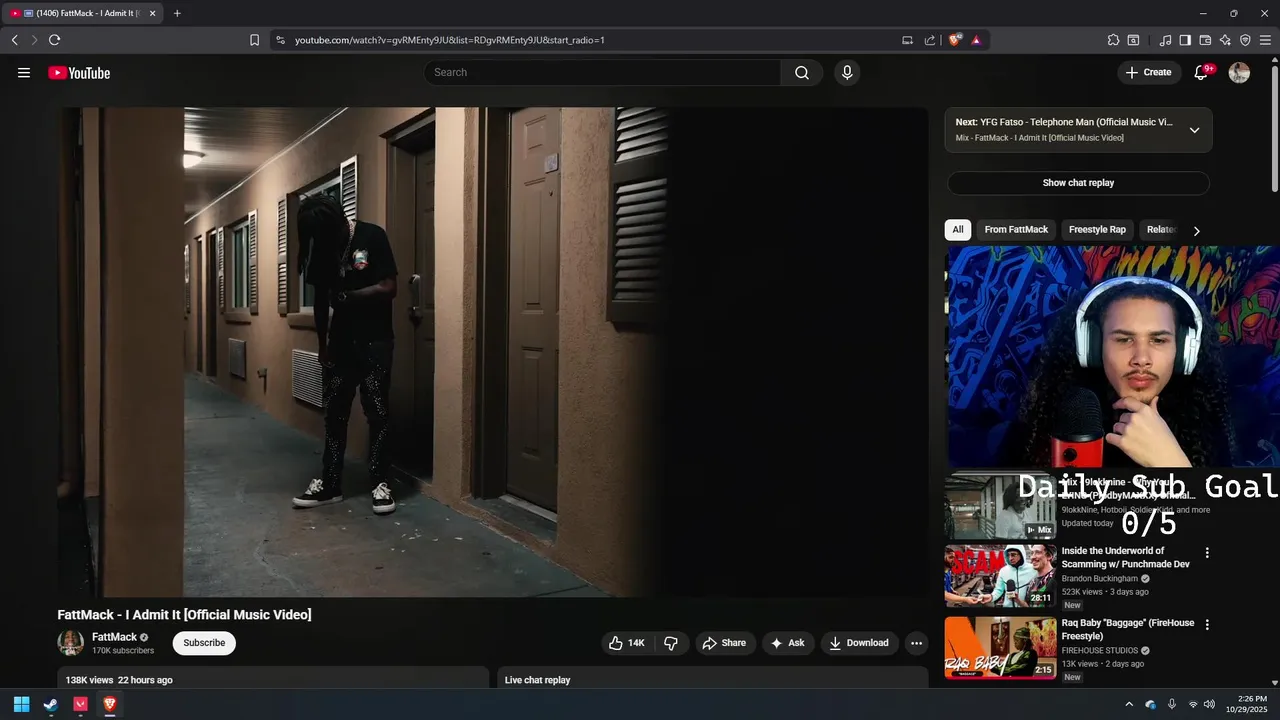Select the All filter chip

(x=958, y=230)
